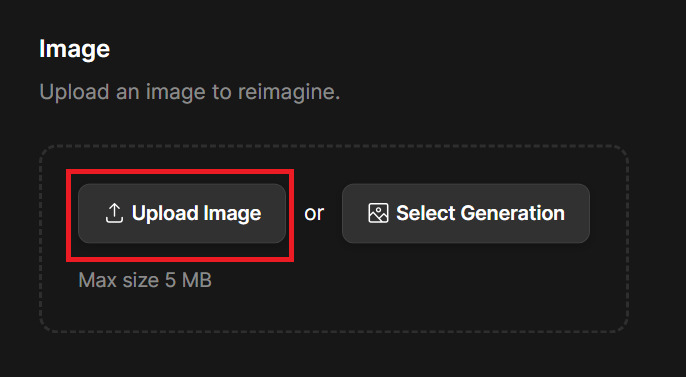Click the Upload Image button

pyautogui.click(x=182, y=213)
